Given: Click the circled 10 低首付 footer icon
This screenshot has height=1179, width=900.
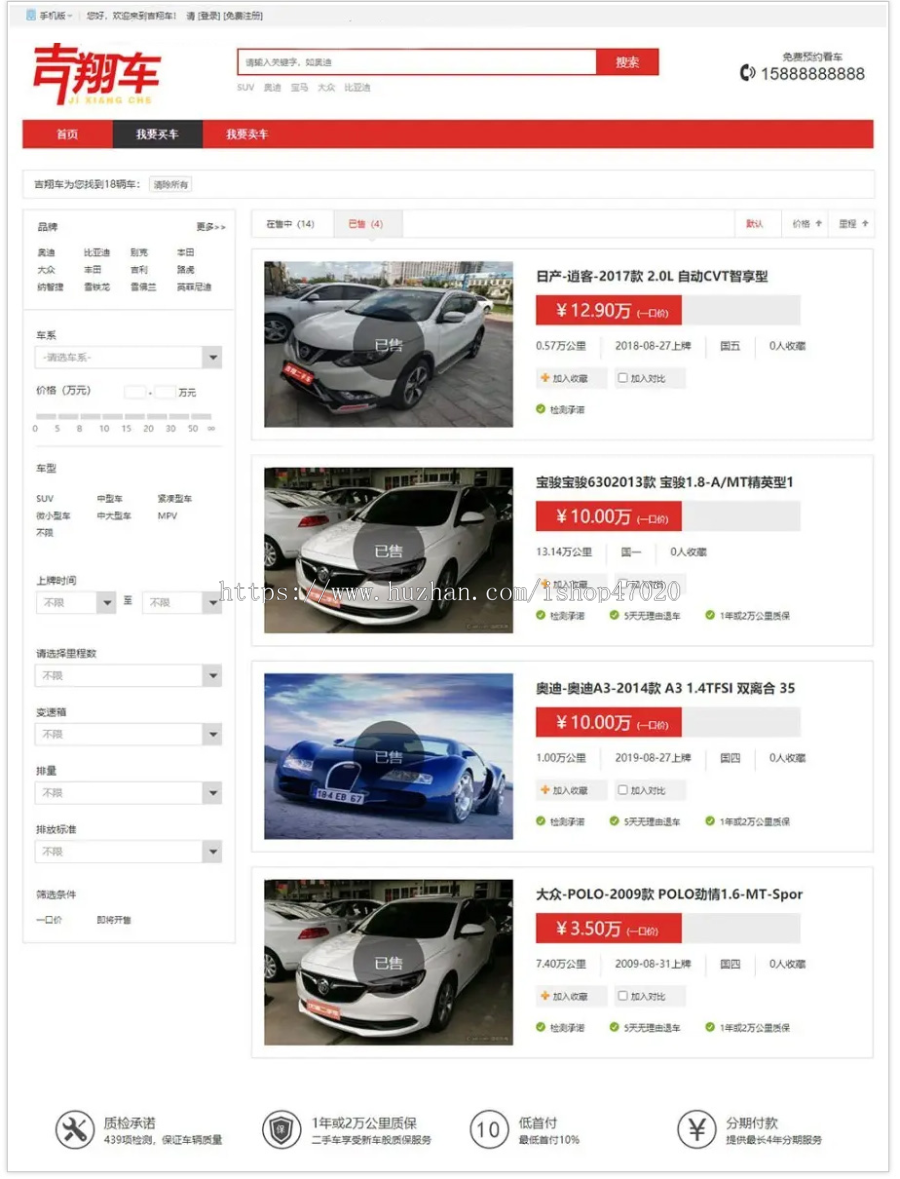Looking at the screenshot, I should 488,1129.
